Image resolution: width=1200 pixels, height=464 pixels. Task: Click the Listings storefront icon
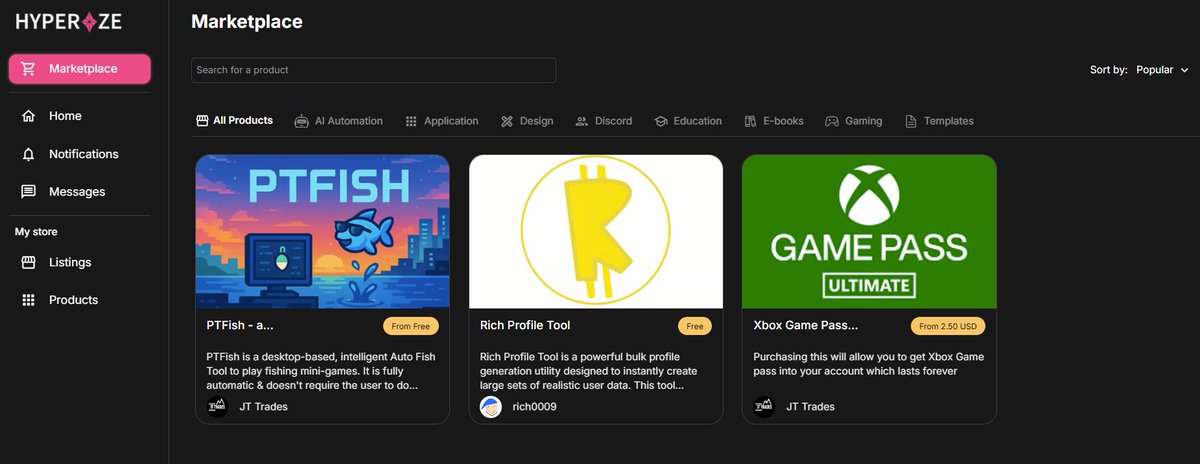28,263
